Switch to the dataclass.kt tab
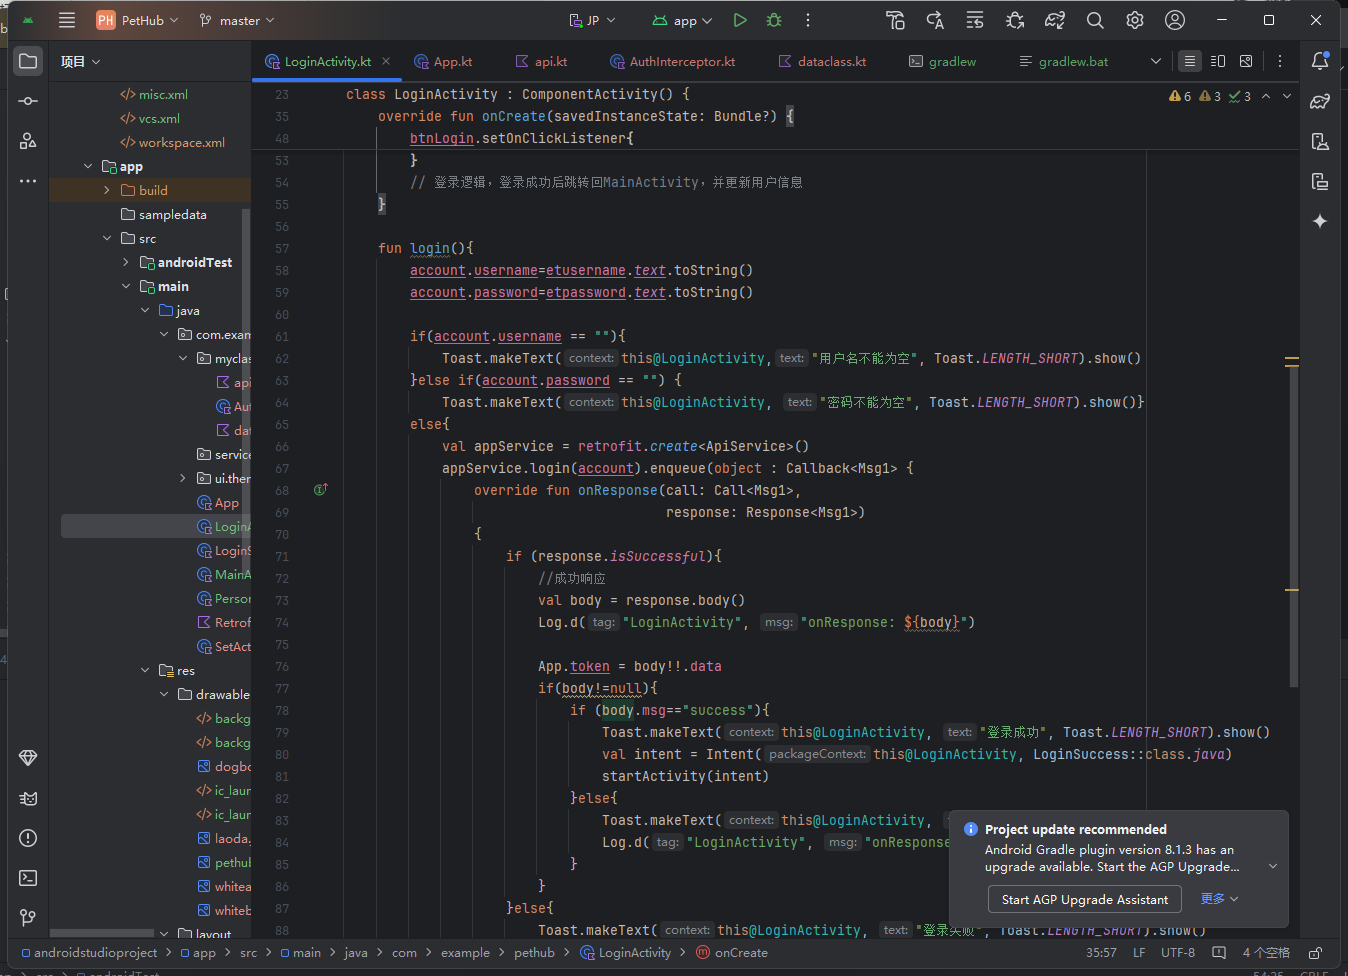This screenshot has width=1348, height=976. click(831, 62)
